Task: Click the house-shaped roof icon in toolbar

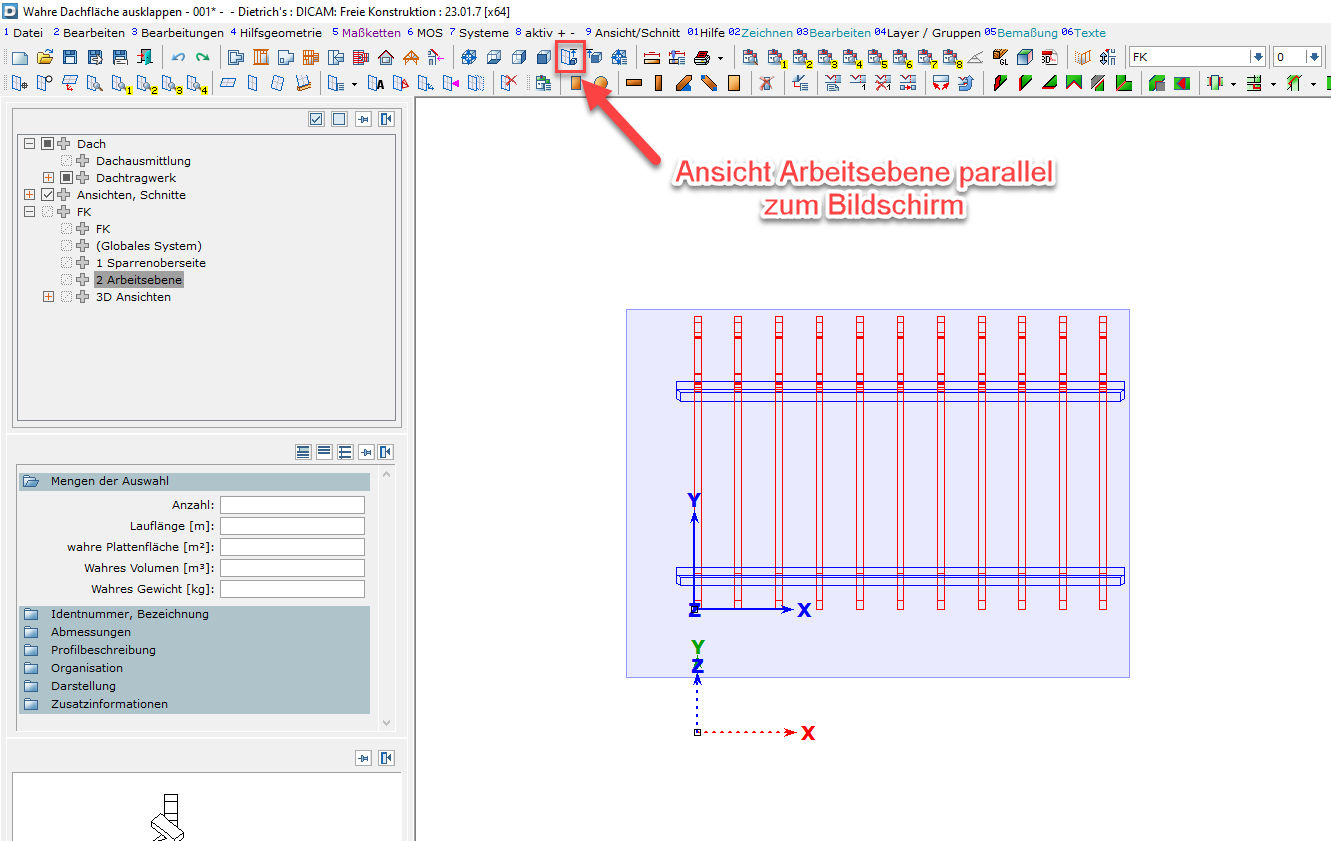Action: click(385, 57)
